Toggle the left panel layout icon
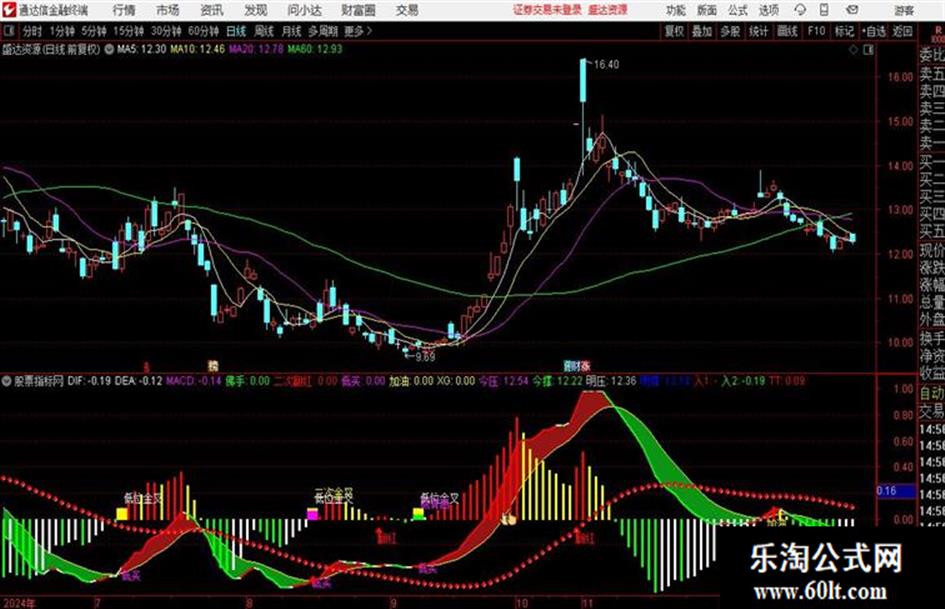The height and width of the screenshot is (609, 945). [x=8, y=31]
